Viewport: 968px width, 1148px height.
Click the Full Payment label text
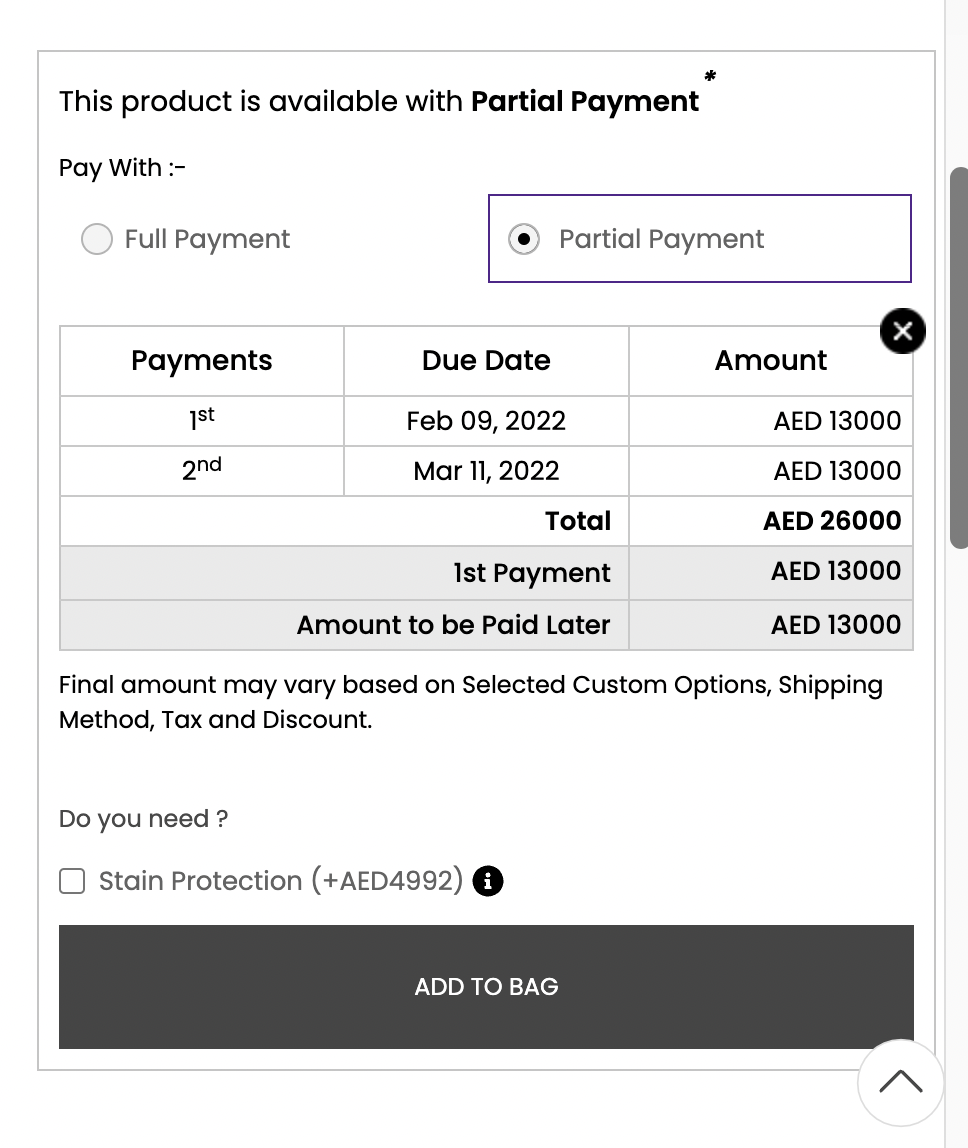pos(207,239)
